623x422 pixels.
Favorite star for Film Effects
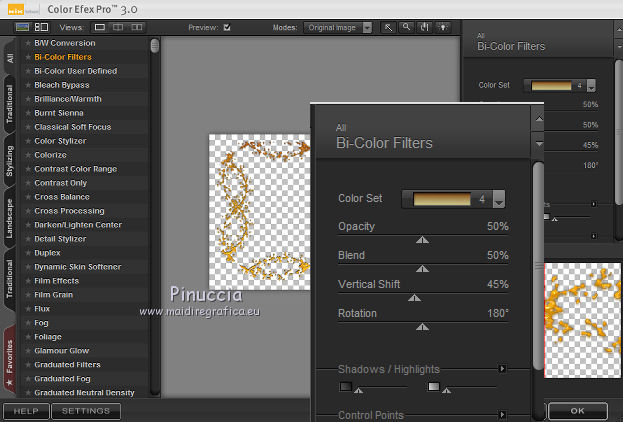(28, 281)
